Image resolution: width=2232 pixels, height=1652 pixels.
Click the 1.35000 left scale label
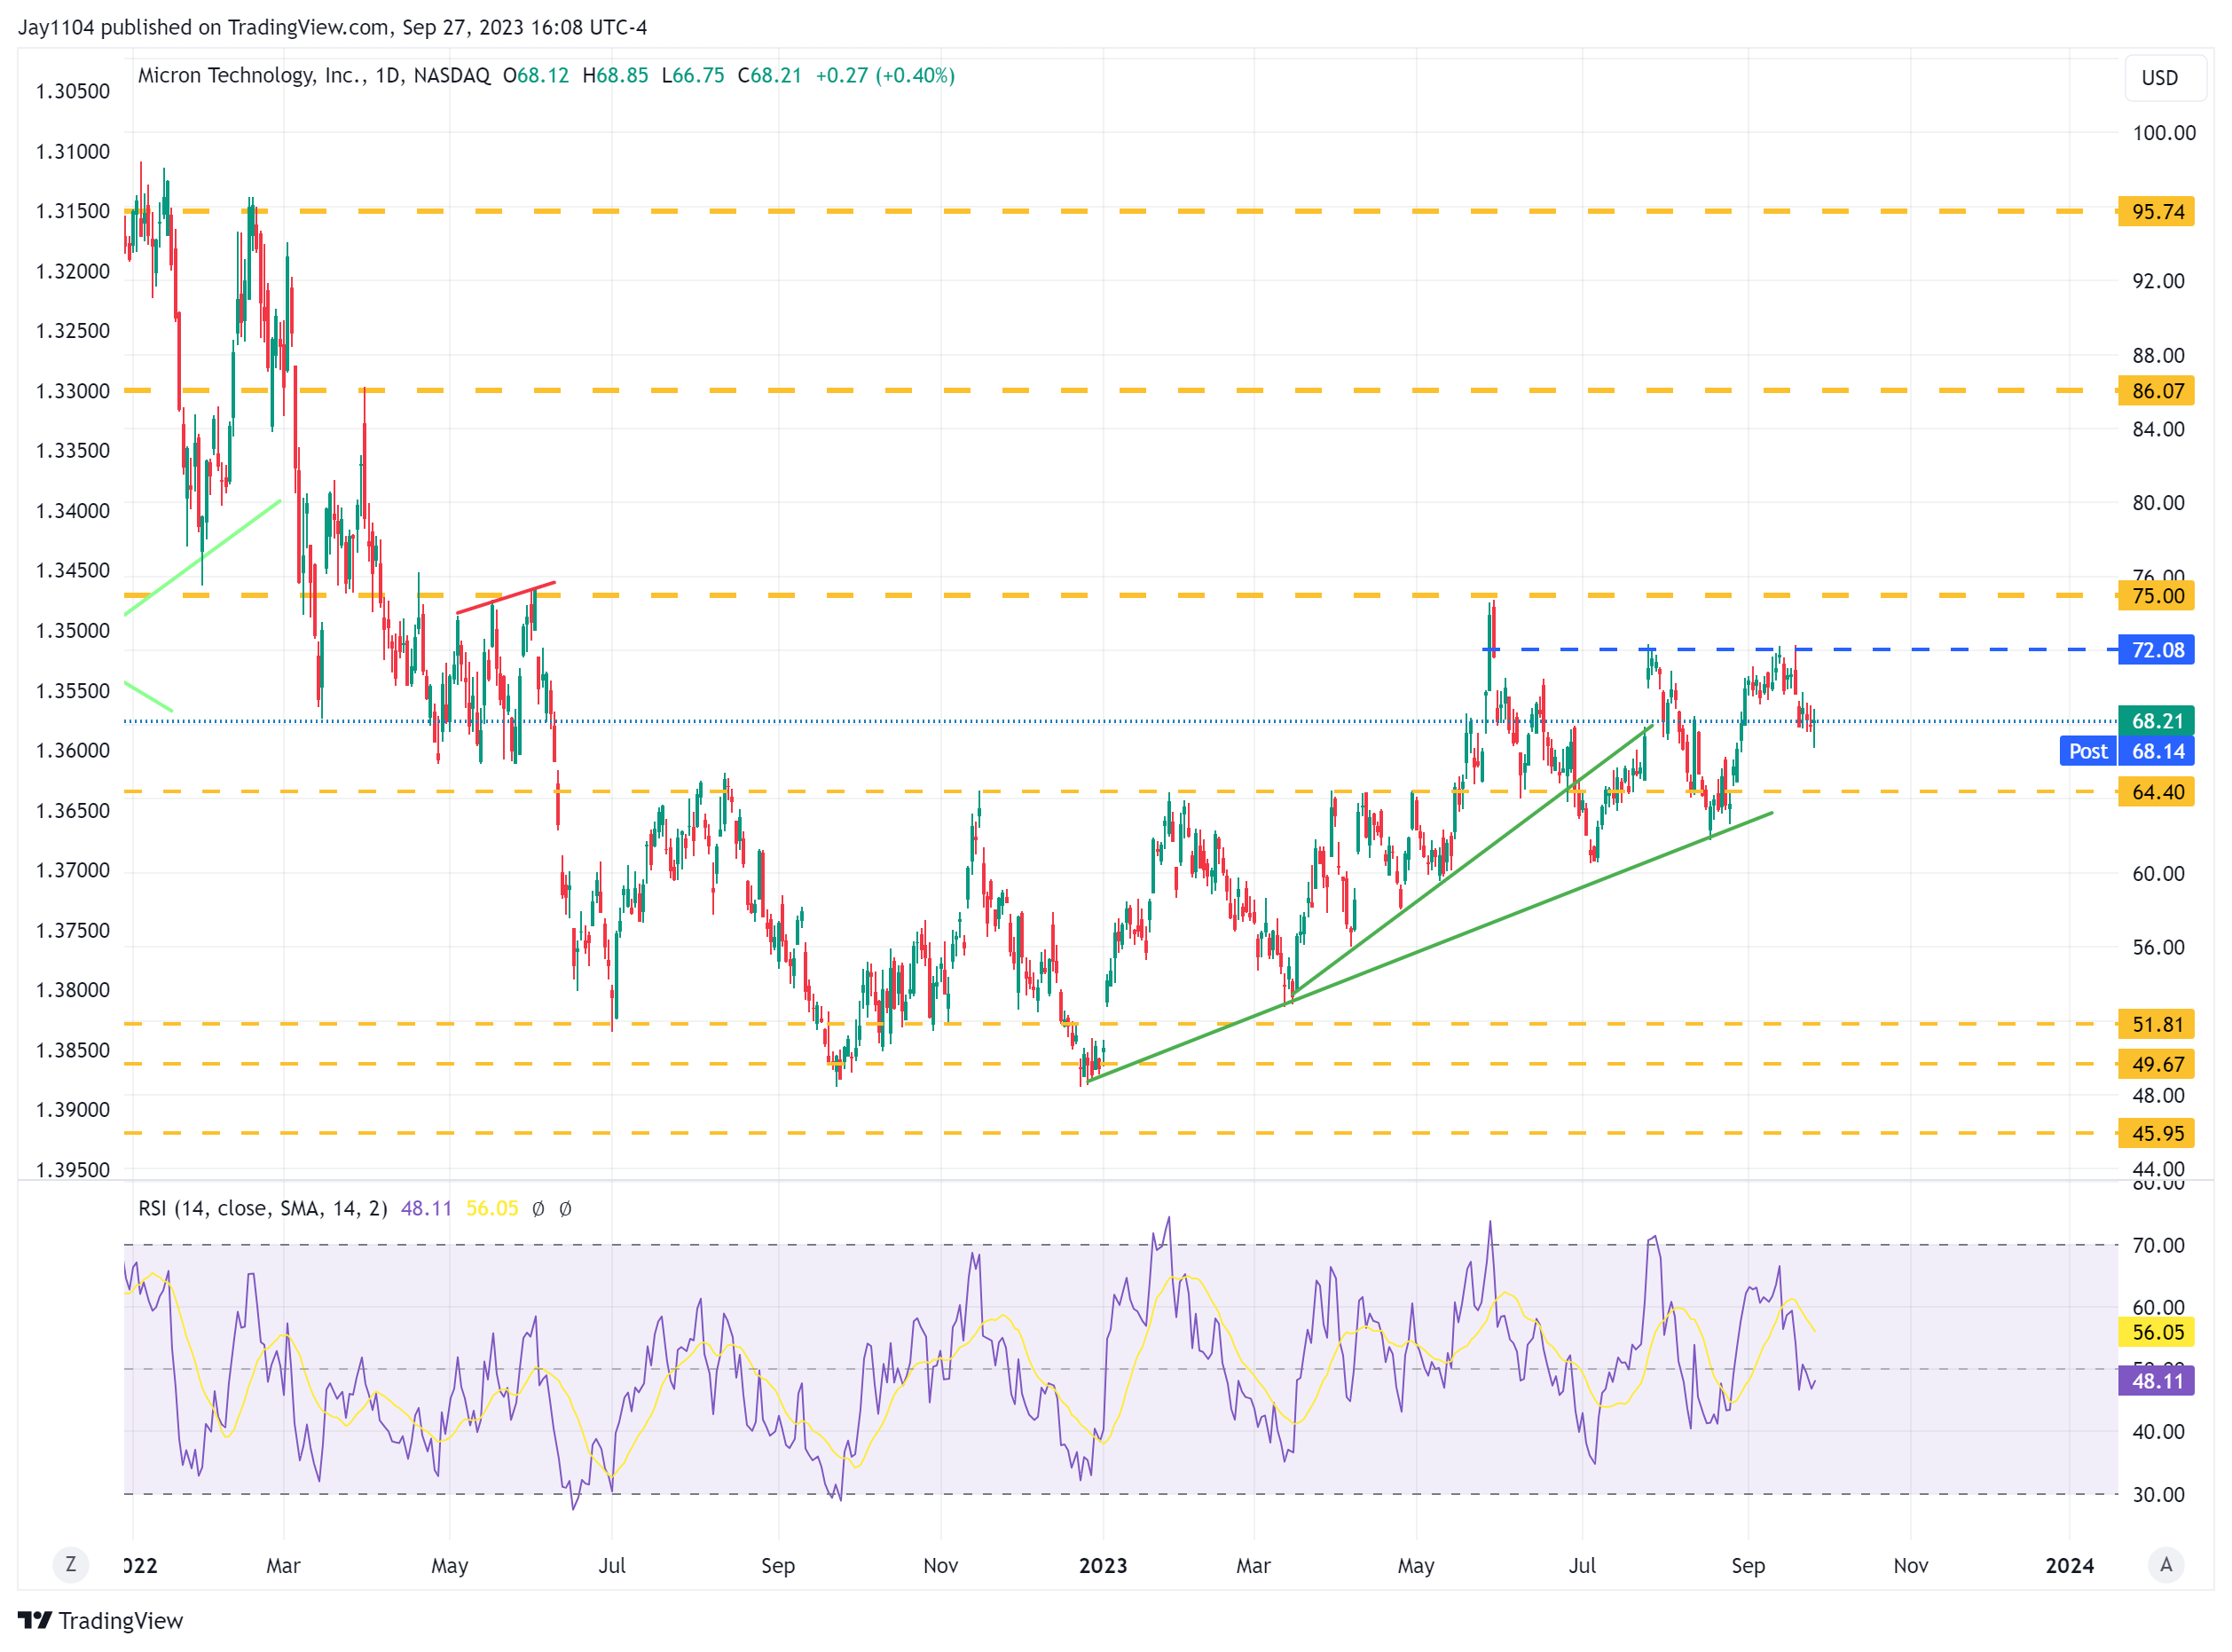pyautogui.click(x=73, y=631)
